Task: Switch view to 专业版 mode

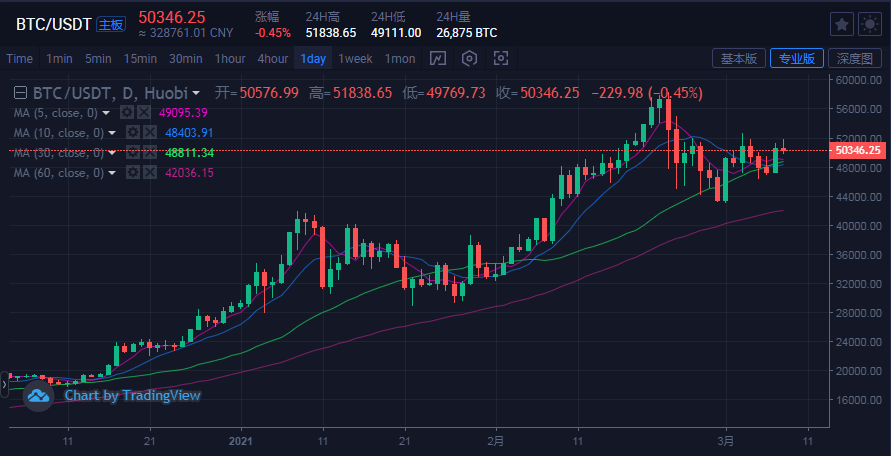Action: click(796, 58)
